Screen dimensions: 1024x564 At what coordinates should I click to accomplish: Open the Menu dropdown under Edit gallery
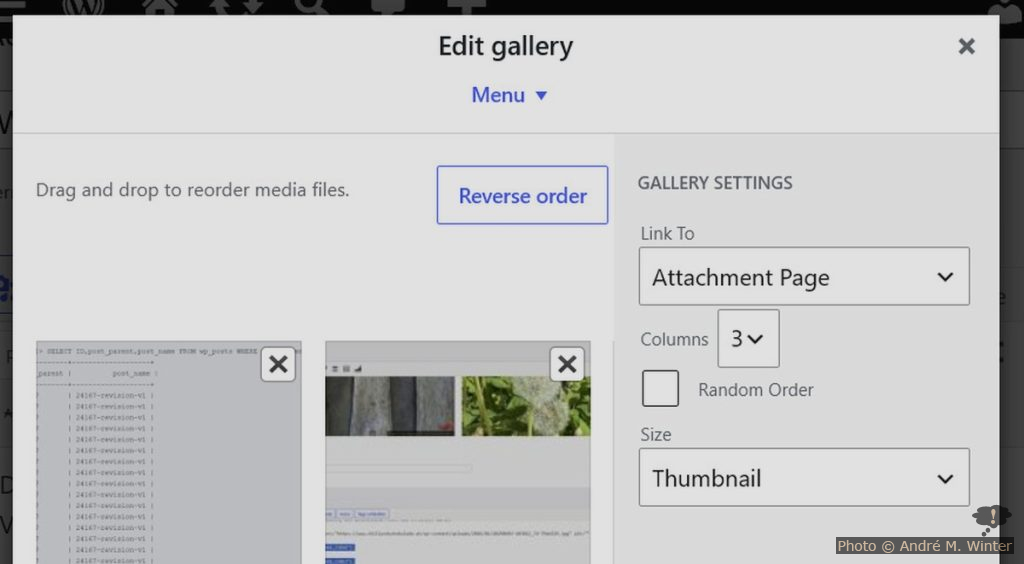[x=509, y=95]
